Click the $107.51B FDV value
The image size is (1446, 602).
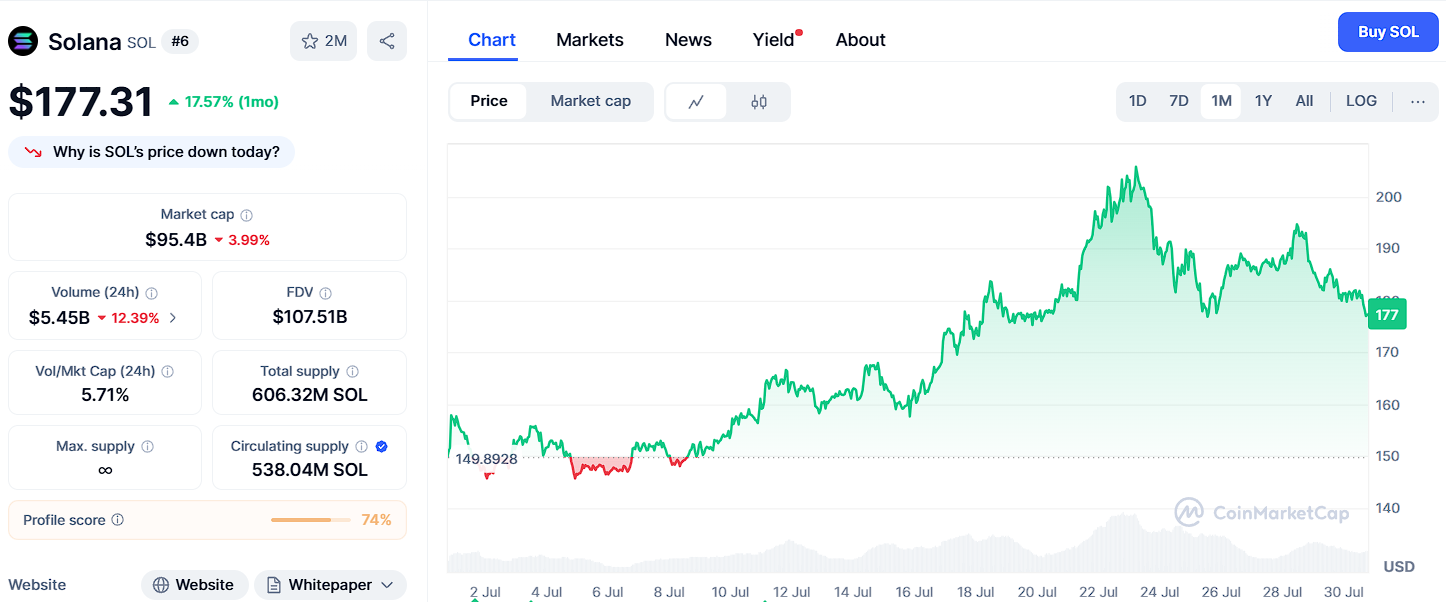coord(310,317)
